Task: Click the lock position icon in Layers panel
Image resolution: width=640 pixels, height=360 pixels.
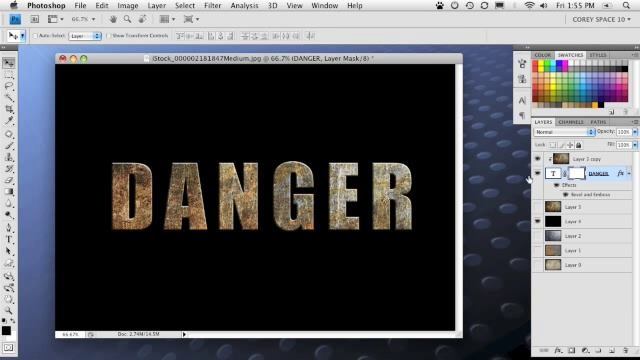Action: point(570,145)
